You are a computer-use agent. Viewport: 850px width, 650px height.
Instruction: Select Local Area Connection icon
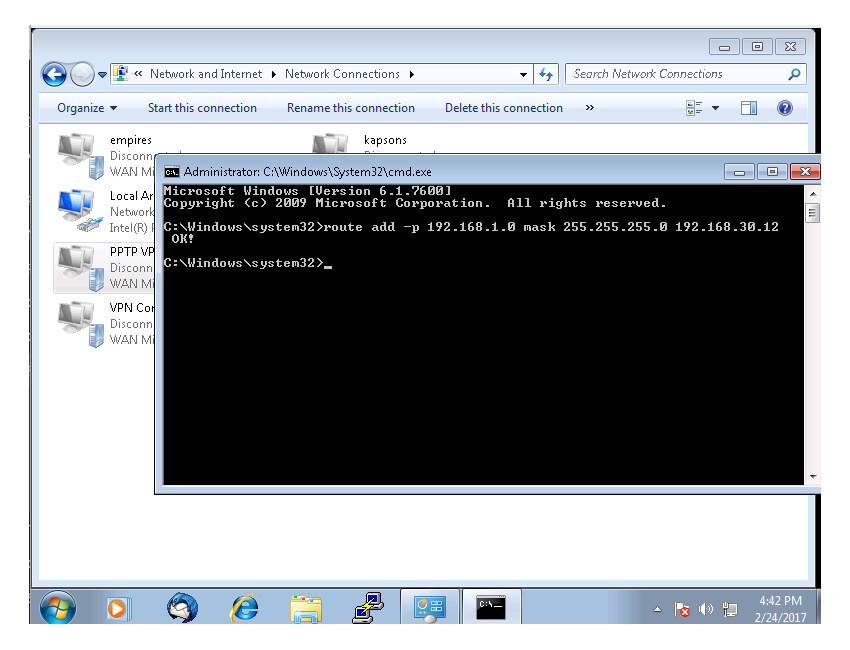click(81, 211)
